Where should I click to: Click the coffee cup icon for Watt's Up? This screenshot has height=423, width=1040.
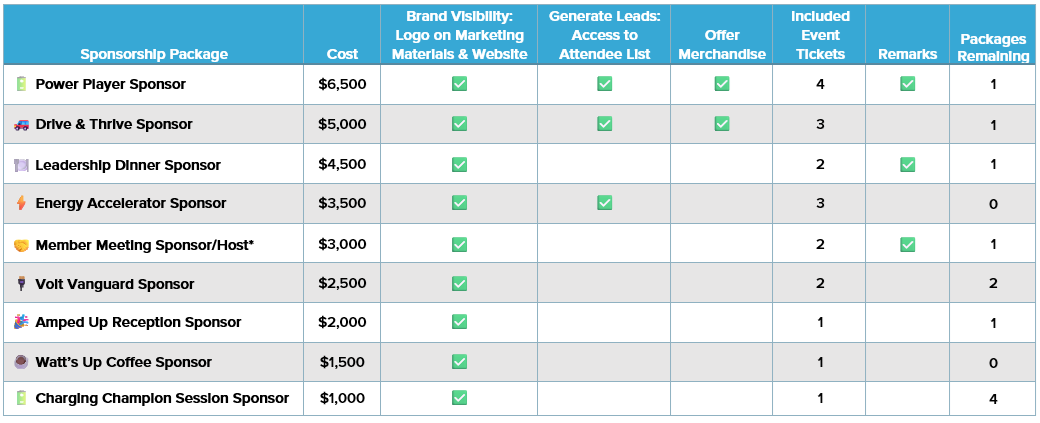click(x=22, y=363)
